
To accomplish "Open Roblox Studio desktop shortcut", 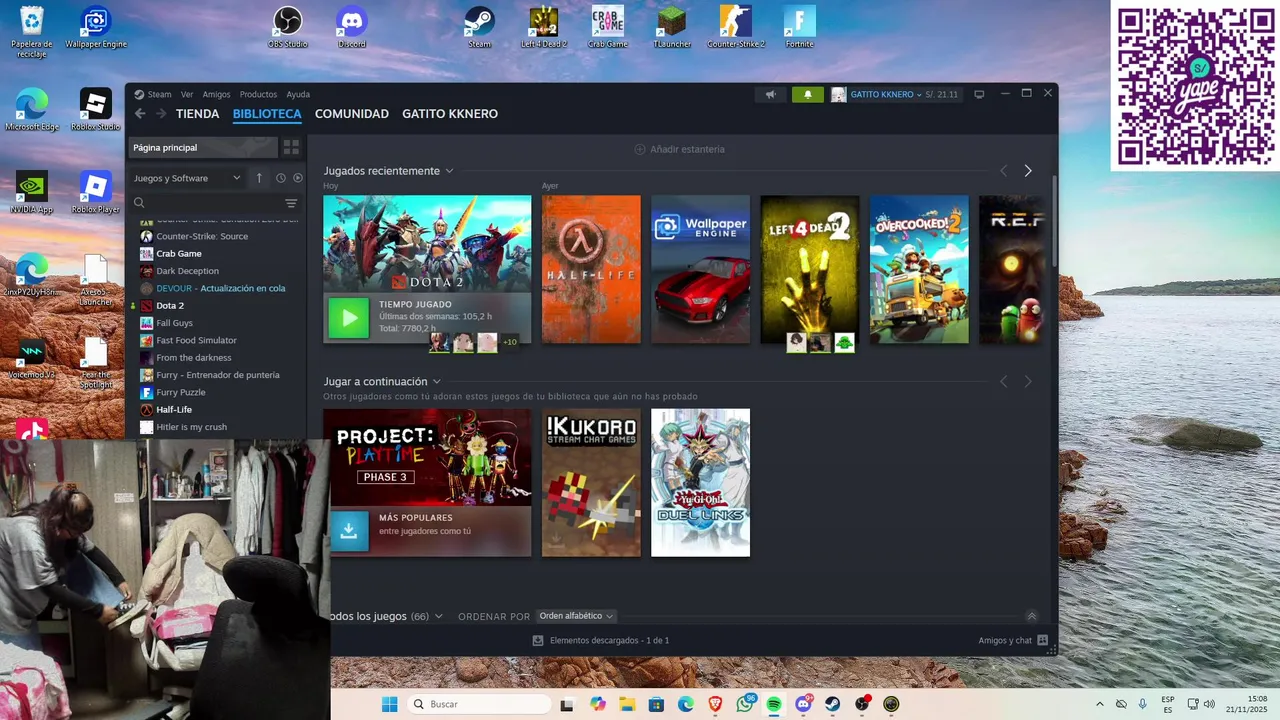I will pyautogui.click(x=96, y=110).
